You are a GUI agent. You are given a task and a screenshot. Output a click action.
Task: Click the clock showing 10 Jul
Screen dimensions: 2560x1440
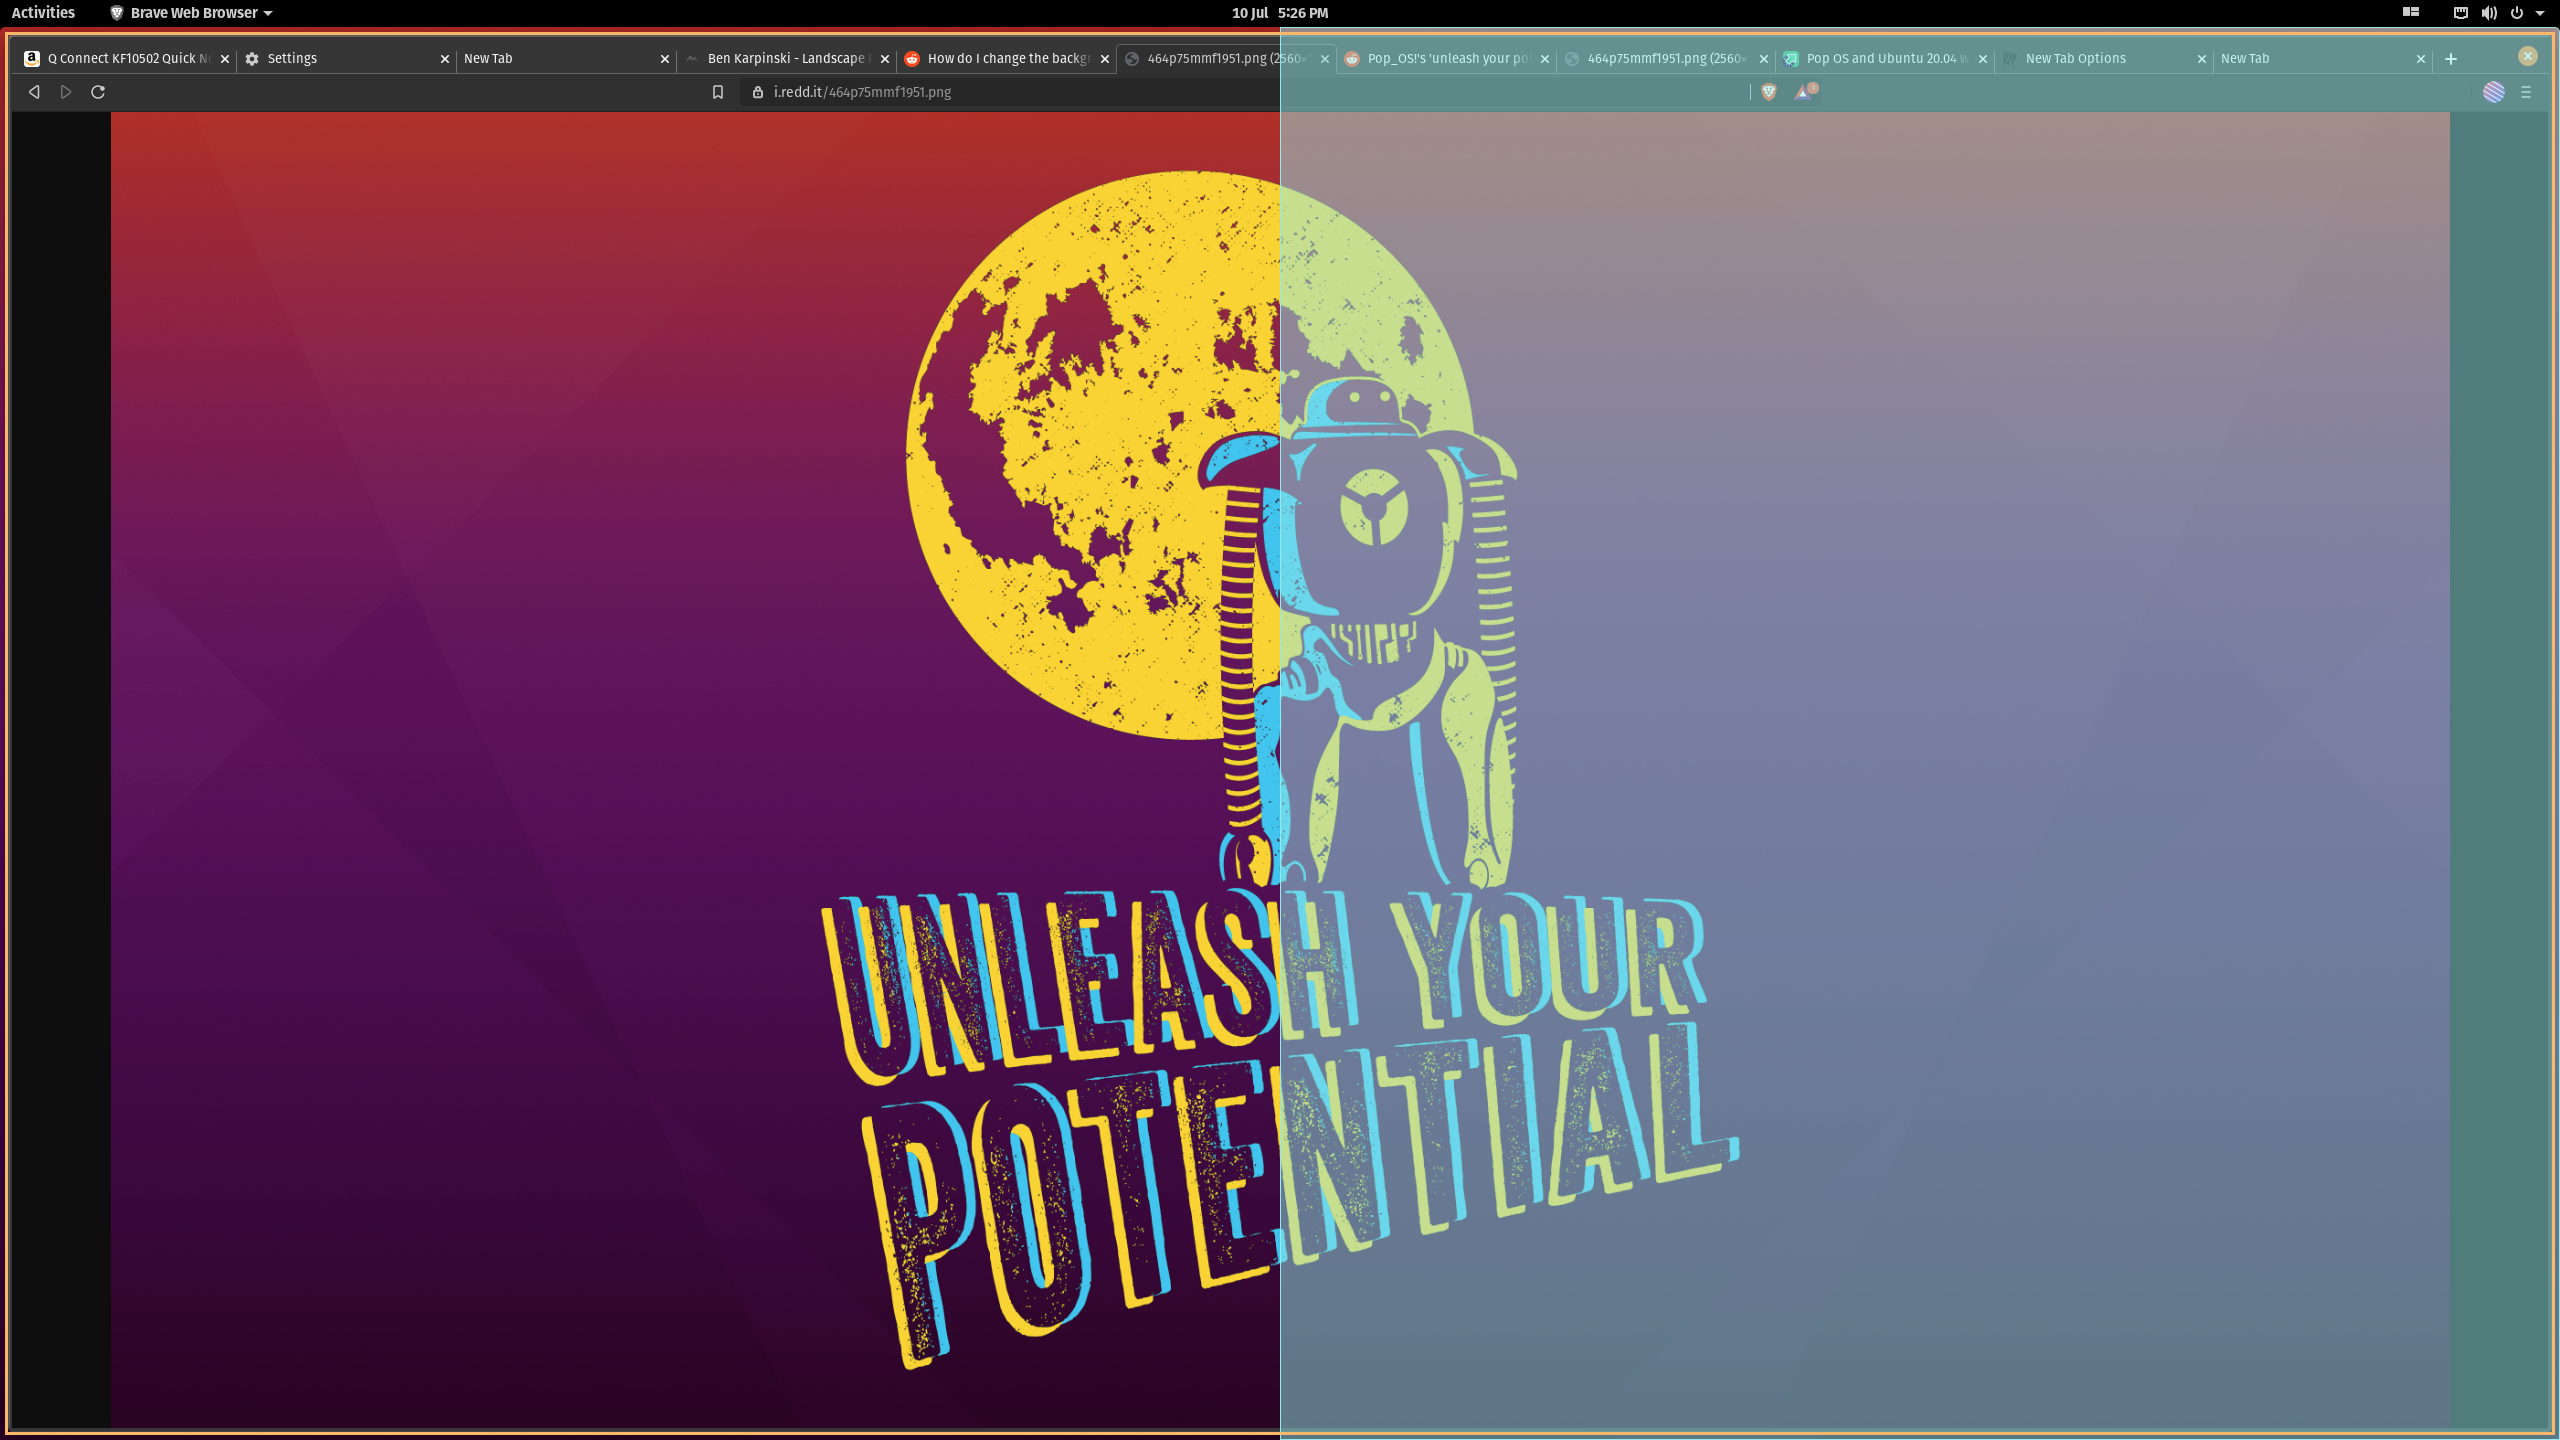point(1278,13)
